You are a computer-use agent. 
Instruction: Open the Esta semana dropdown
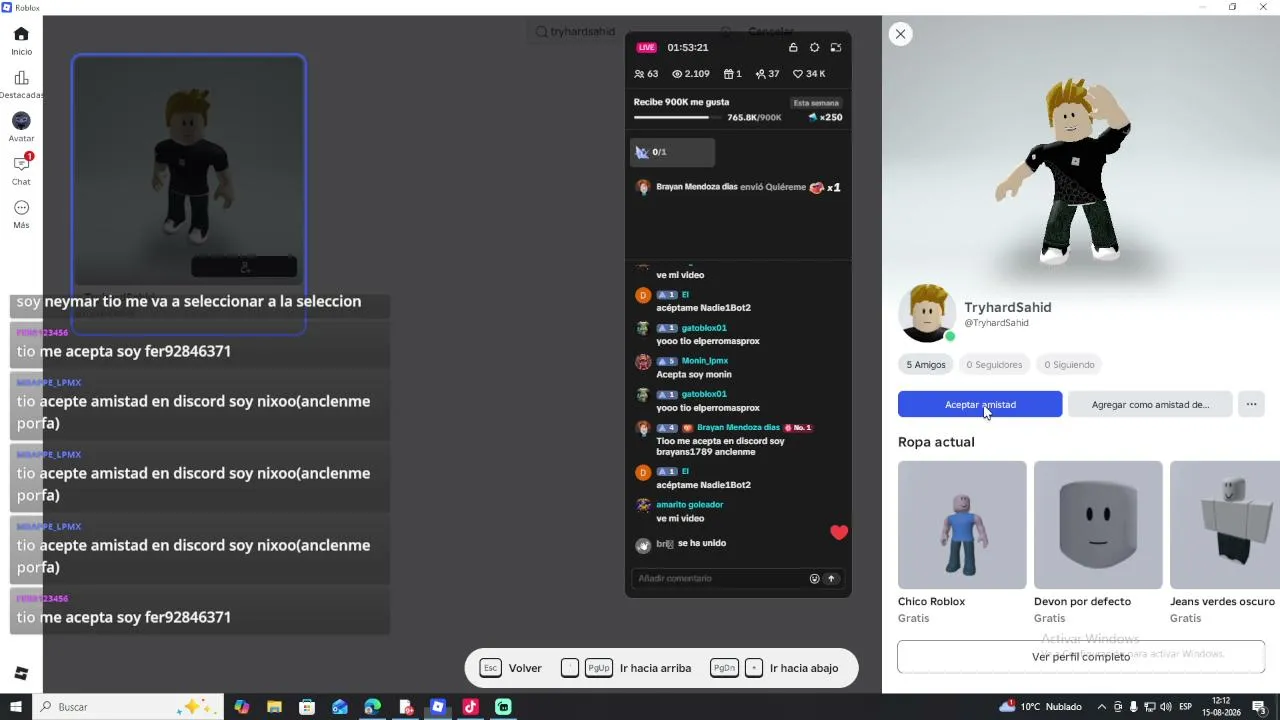[816, 103]
